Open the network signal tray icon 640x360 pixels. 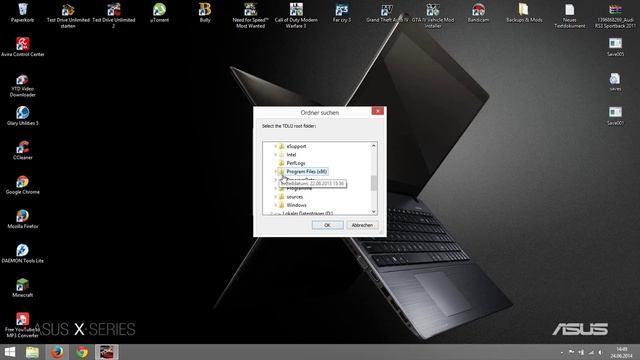pos(591,352)
